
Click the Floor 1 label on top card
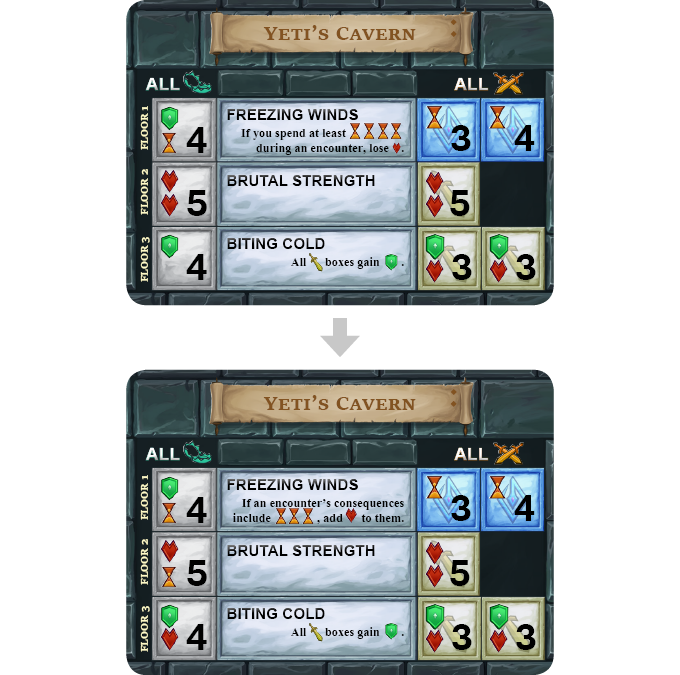click(x=144, y=128)
